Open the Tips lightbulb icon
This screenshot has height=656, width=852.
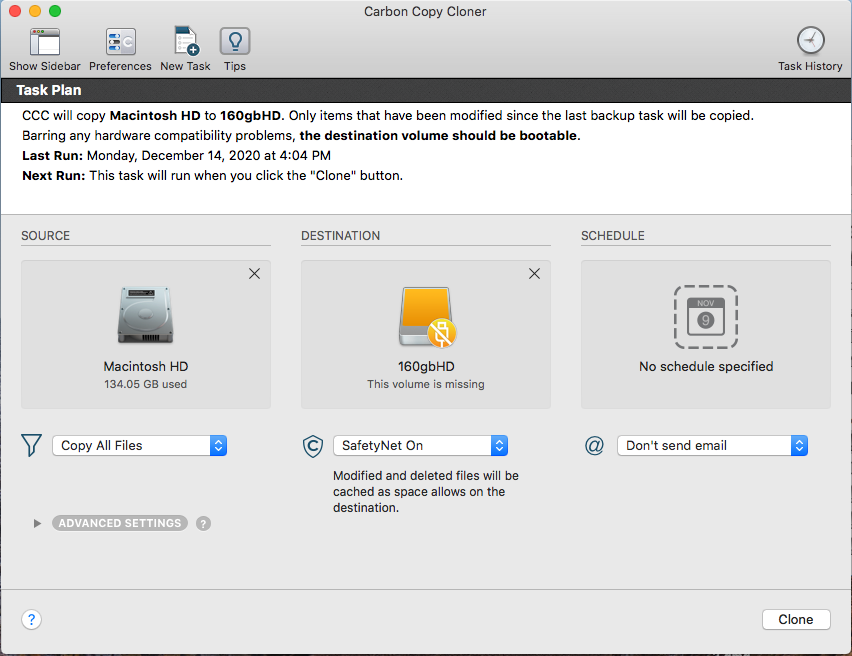pos(235,41)
